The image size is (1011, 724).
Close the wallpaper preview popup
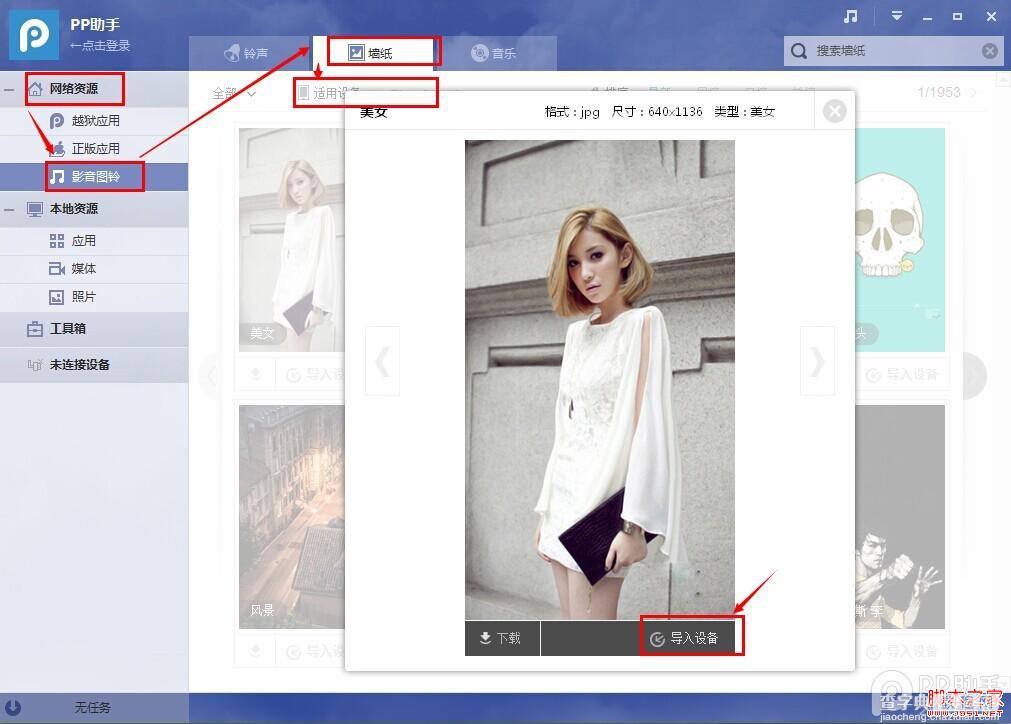(834, 112)
